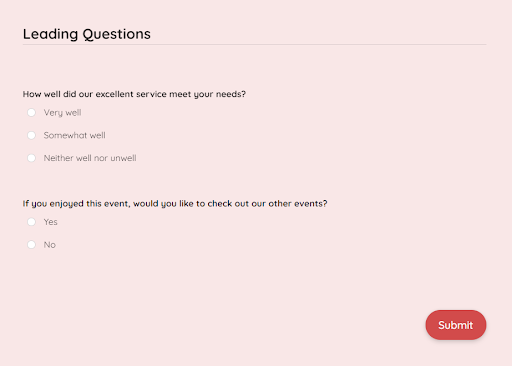
Task: Click the "Yes" answer label text
Action: pos(51,222)
